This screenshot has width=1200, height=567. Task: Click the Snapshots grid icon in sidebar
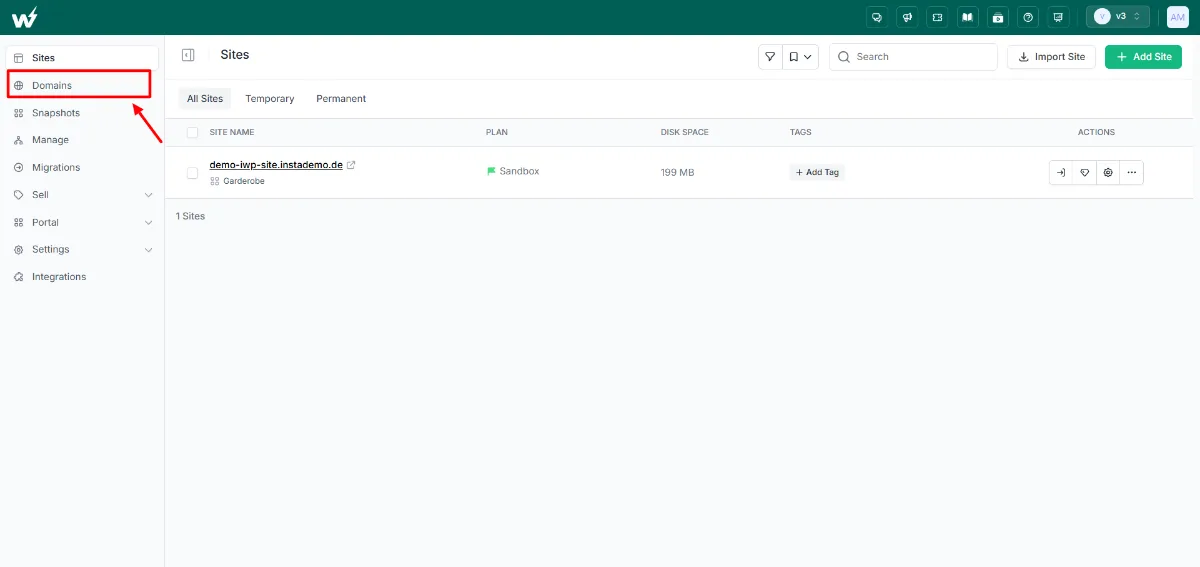pos(19,113)
